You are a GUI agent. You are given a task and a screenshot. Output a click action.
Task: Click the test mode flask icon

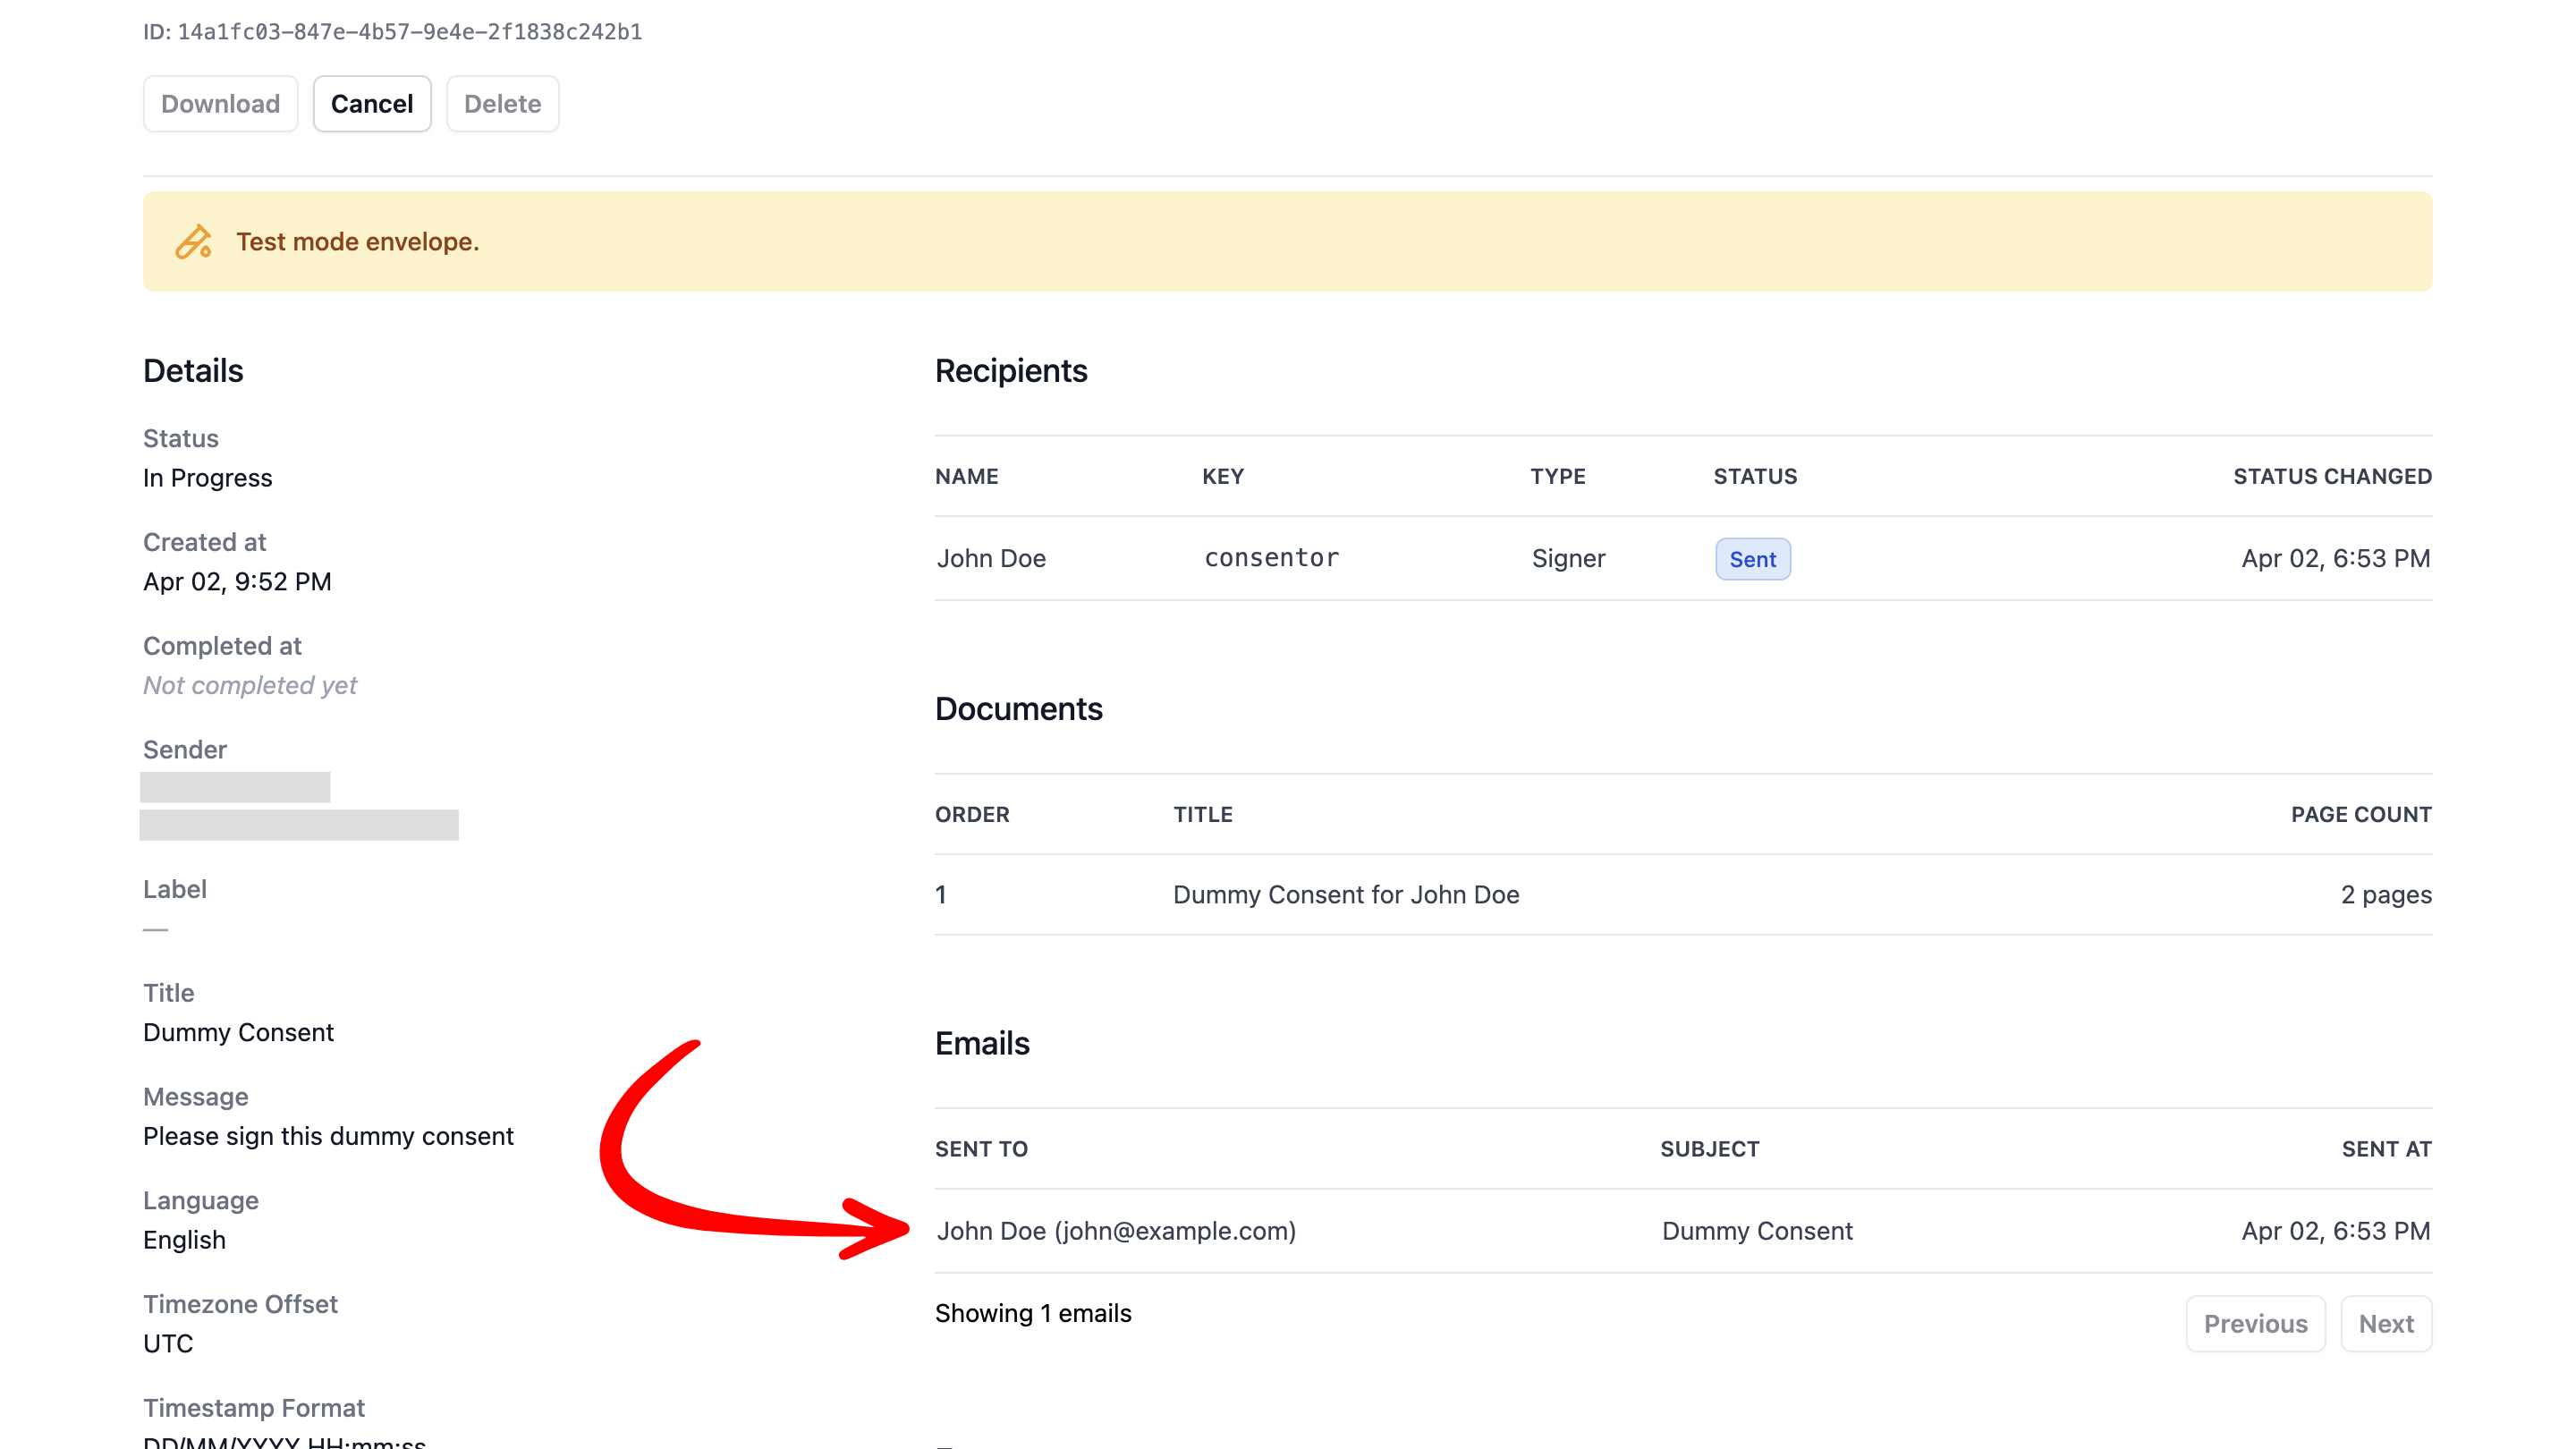(x=193, y=242)
